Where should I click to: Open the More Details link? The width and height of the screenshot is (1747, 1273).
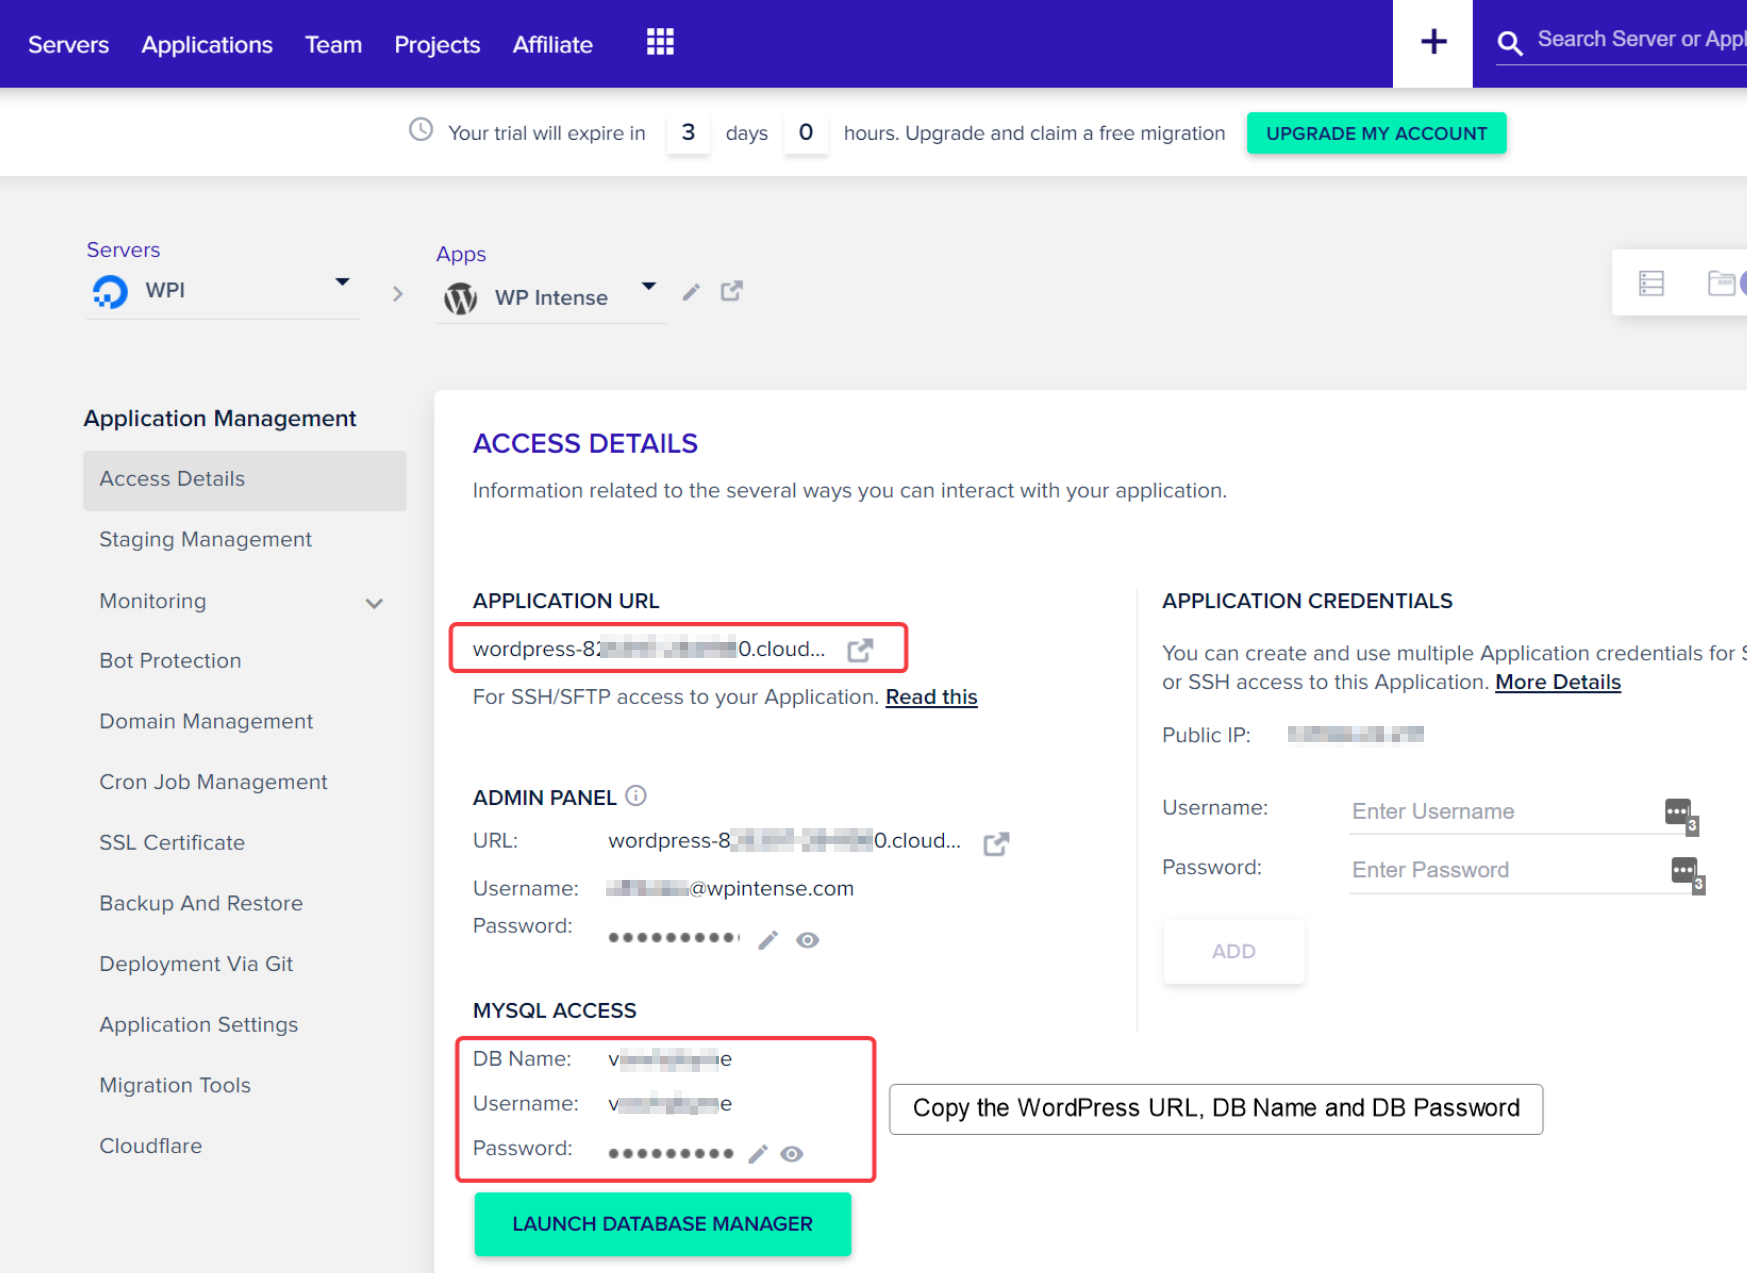pyautogui.click(x=1557, y=682)
